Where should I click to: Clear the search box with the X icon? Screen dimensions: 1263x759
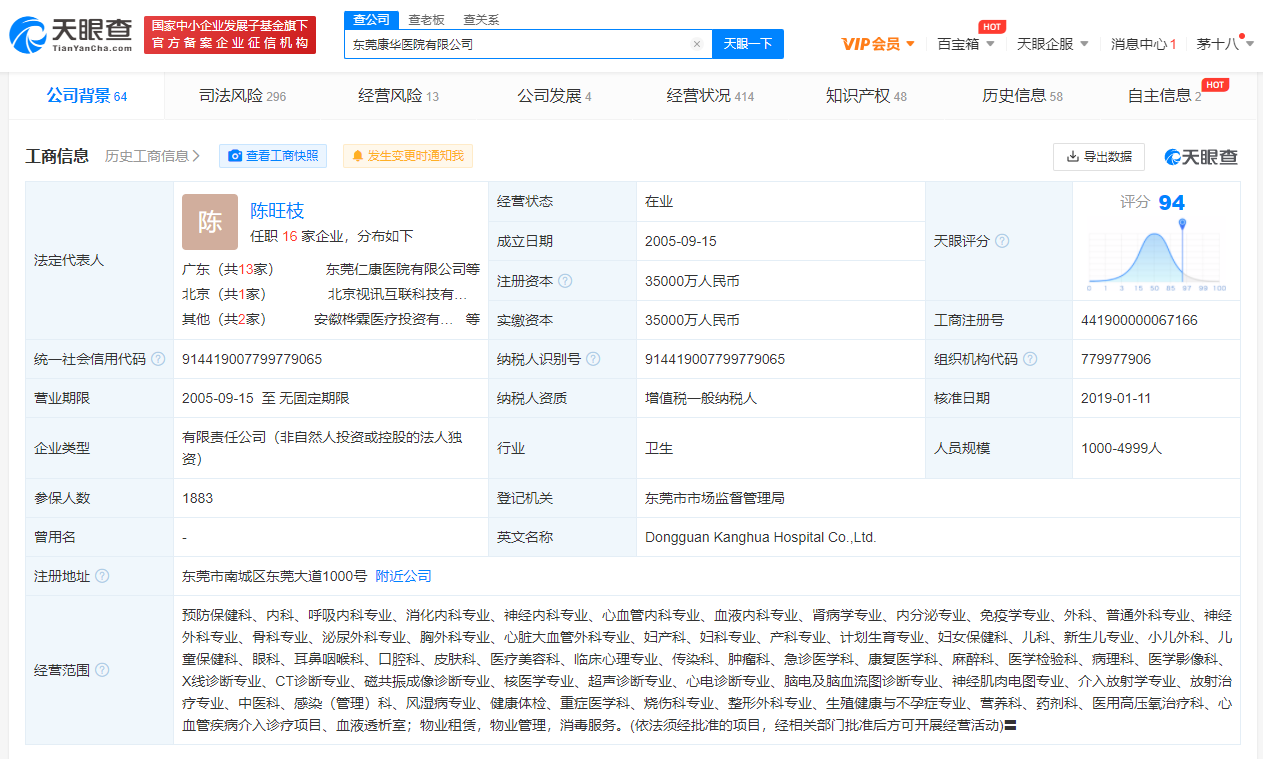tap(697, 44)
